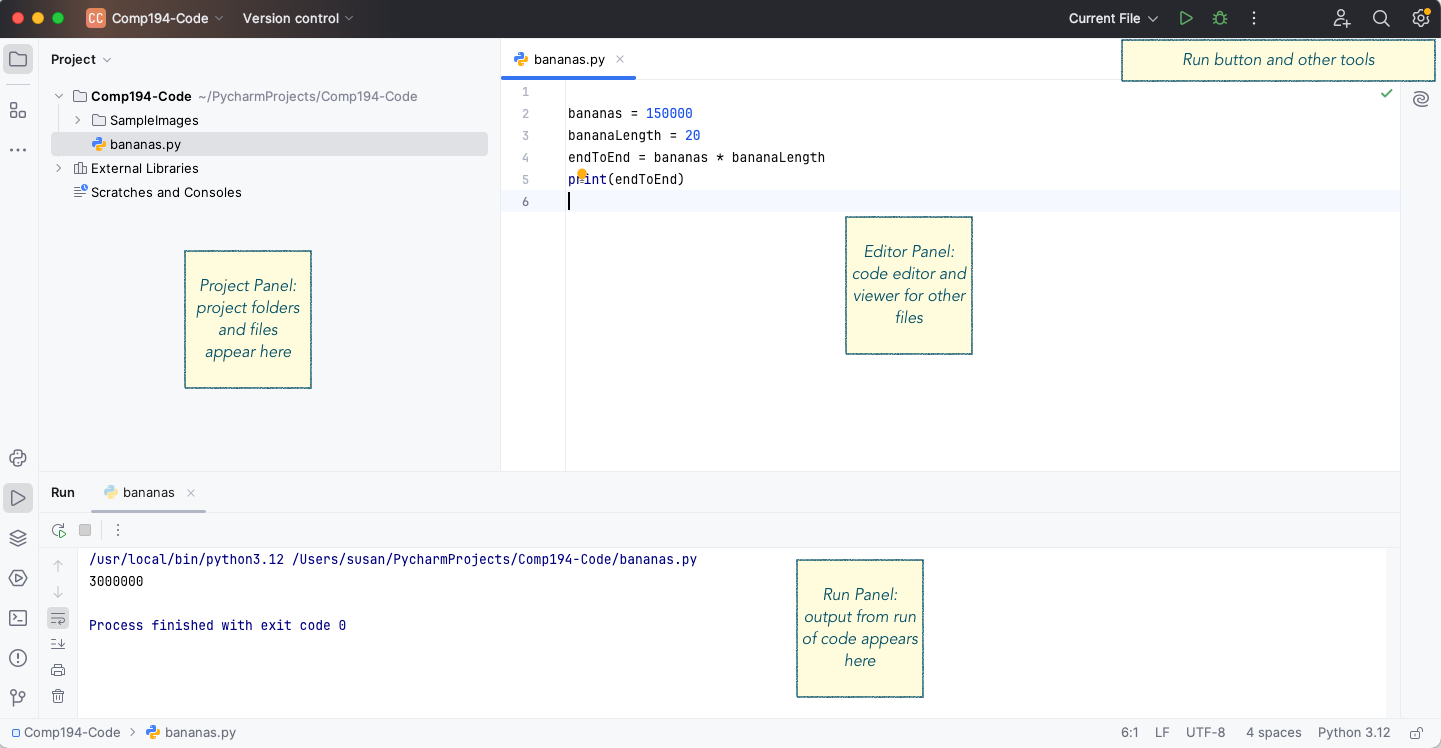
Task: Toggle soft-wrap in the run console
Action: (58, 618)
